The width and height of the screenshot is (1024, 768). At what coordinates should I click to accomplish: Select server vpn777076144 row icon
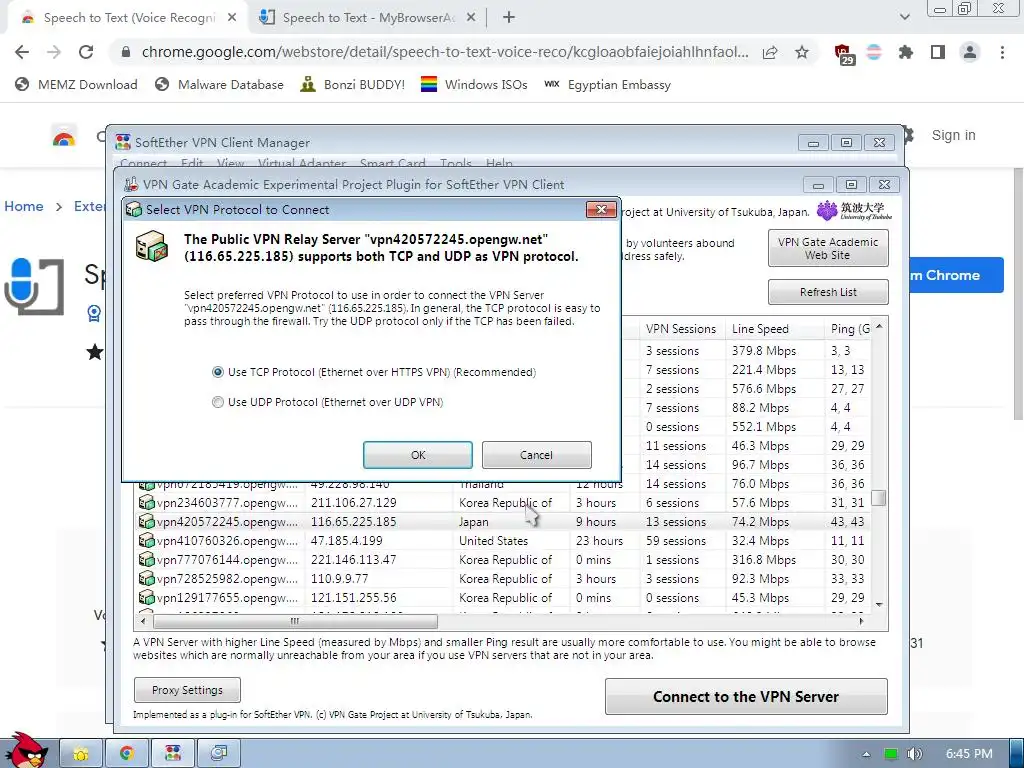point(146,560)
